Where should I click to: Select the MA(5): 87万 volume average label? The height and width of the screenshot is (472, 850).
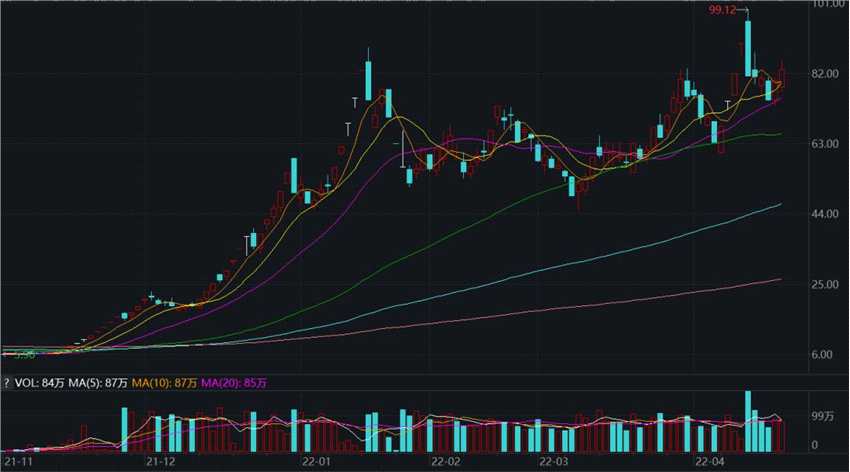click(98, 383)
